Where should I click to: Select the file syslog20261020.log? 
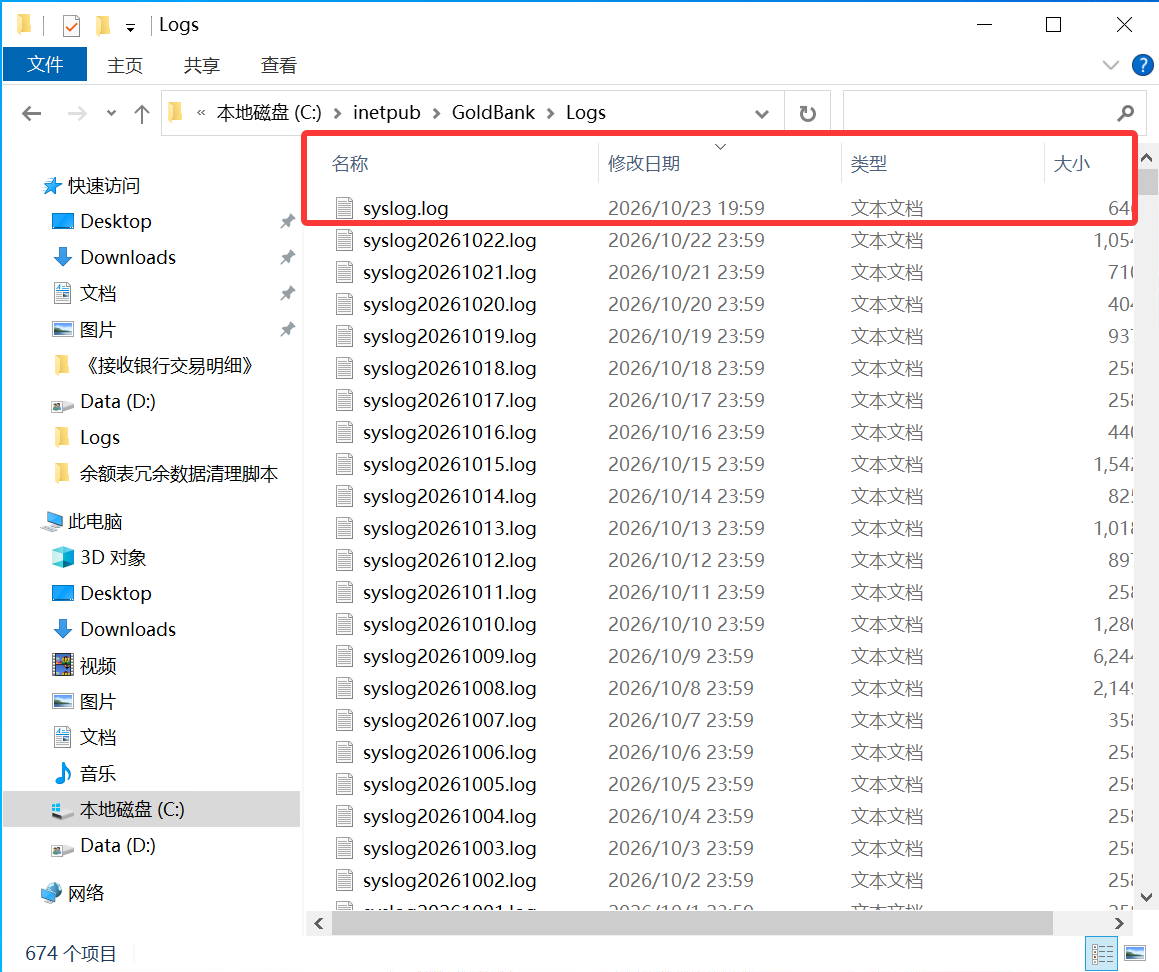tap(449, 305)
